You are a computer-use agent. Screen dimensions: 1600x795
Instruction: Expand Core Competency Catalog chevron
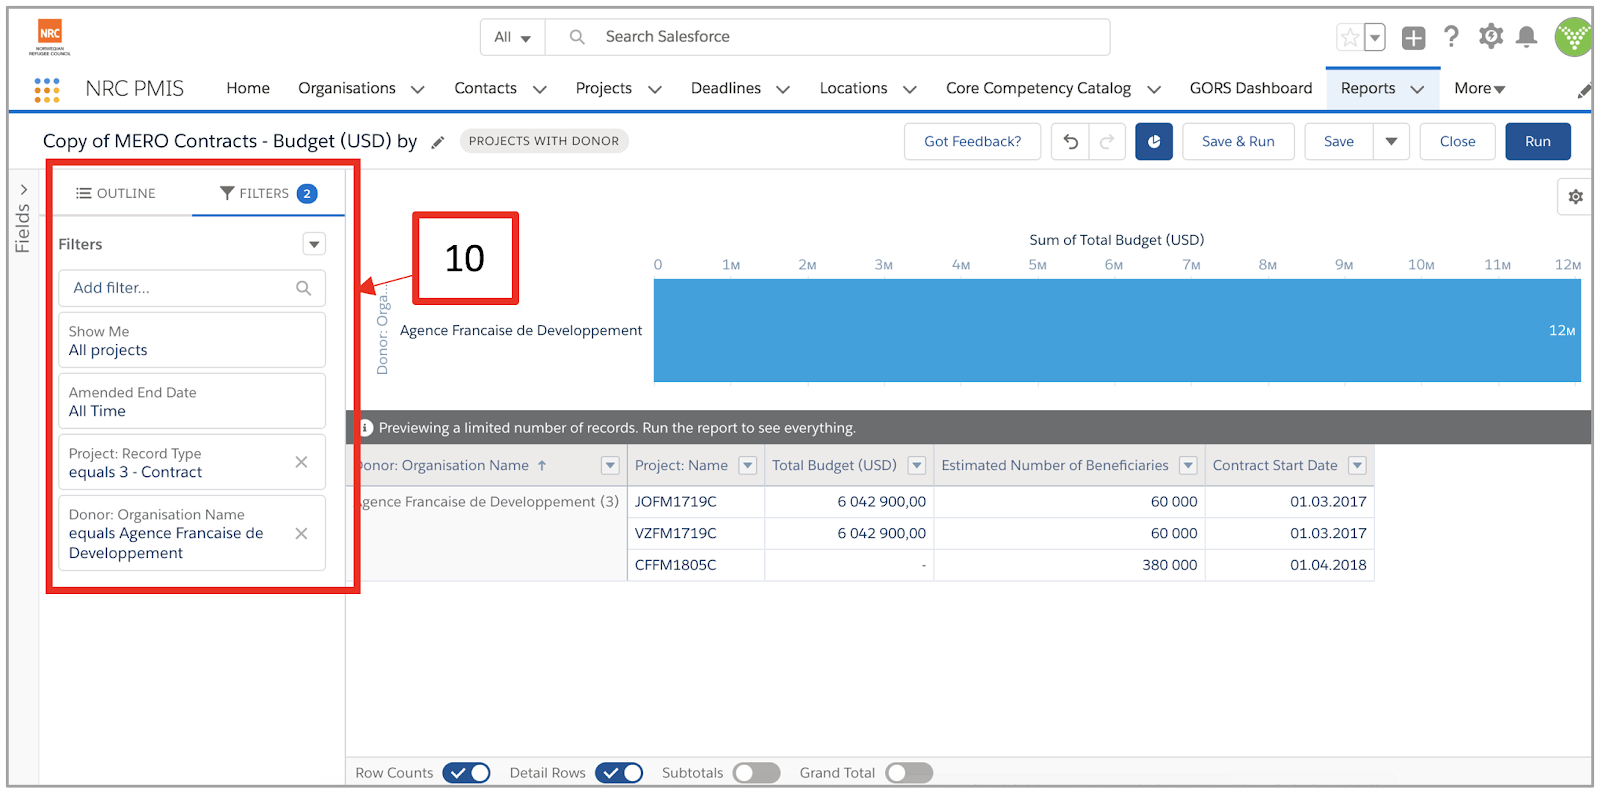1154,89
